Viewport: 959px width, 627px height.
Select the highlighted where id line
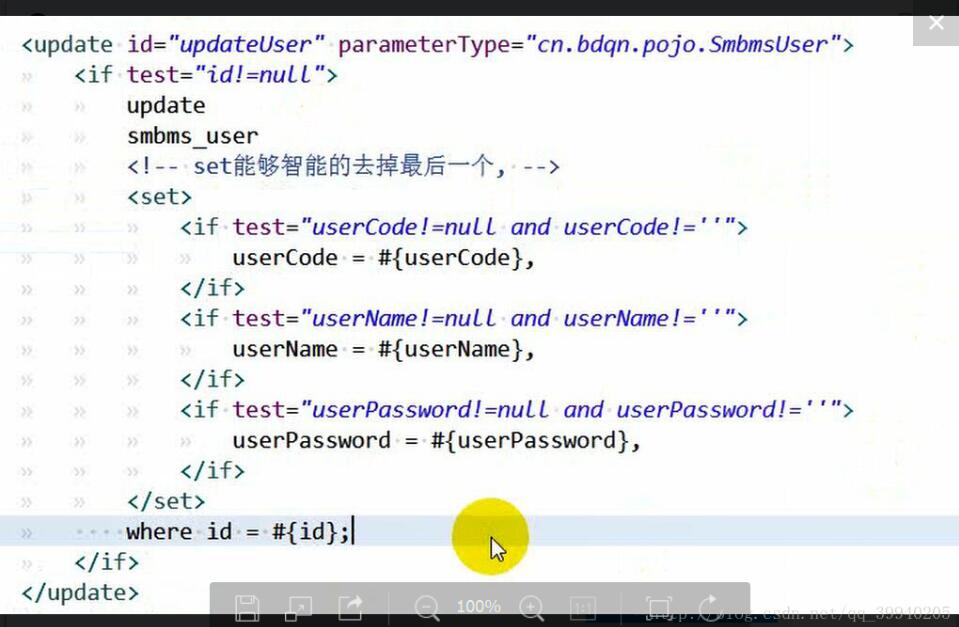[239, 531]
